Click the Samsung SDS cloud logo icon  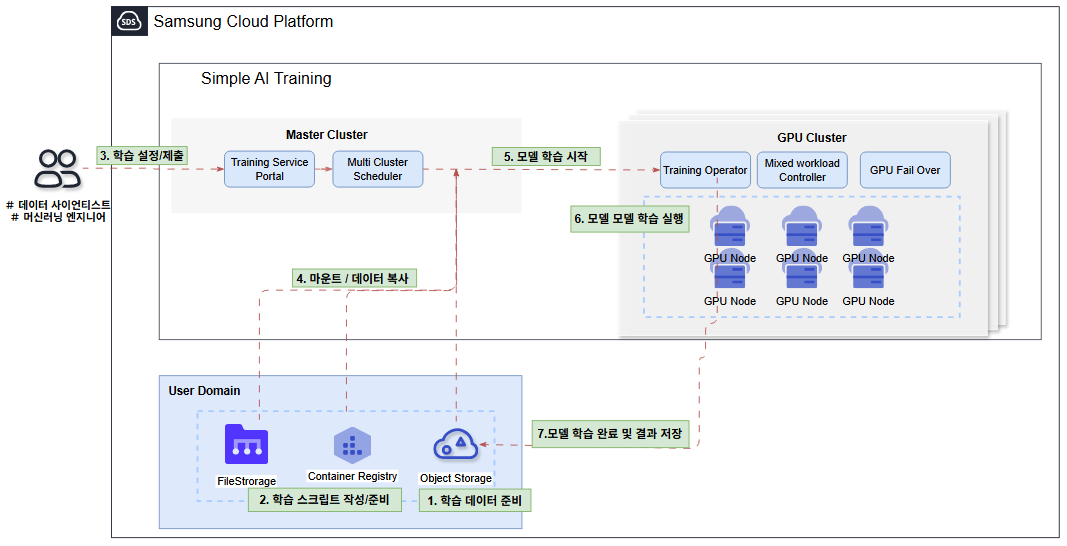click(129, 21)
